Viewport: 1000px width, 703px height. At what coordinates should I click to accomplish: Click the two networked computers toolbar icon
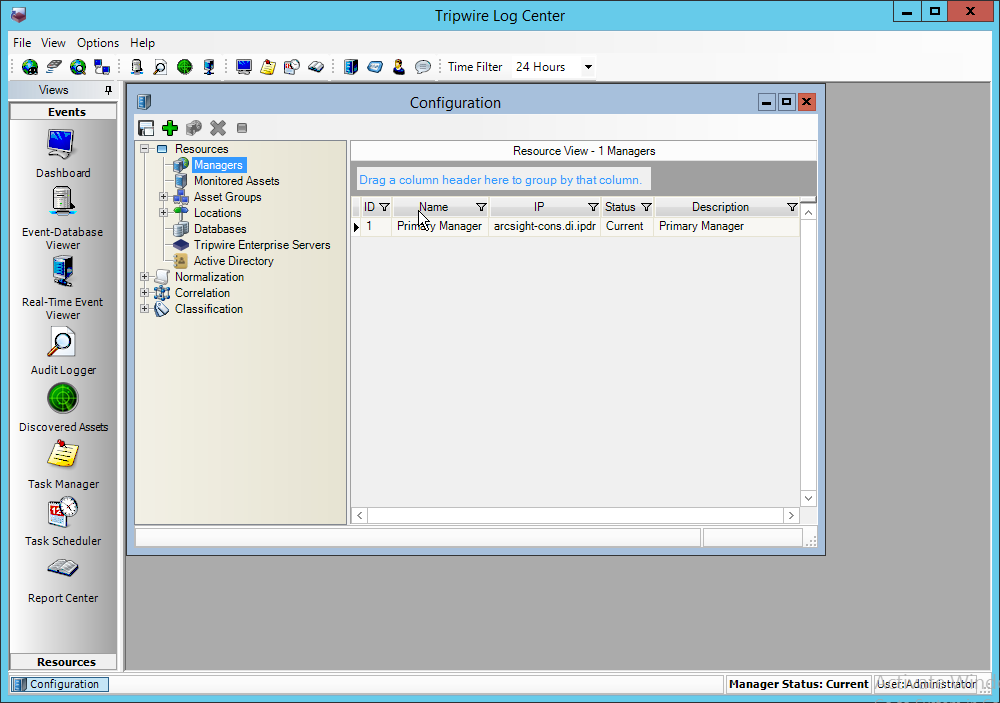(101, 66)
